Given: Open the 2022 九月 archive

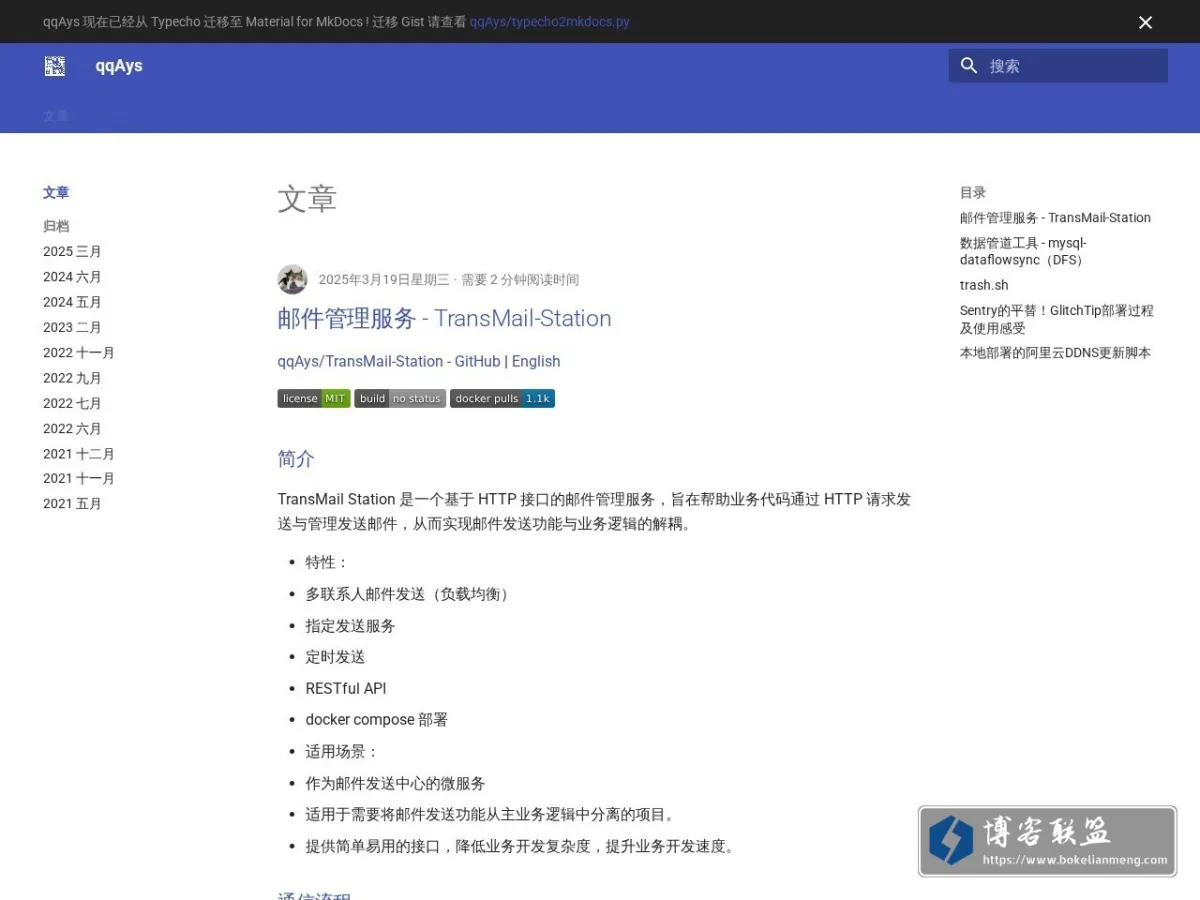Looking at the screenshot, I should [x=72, y=378].
